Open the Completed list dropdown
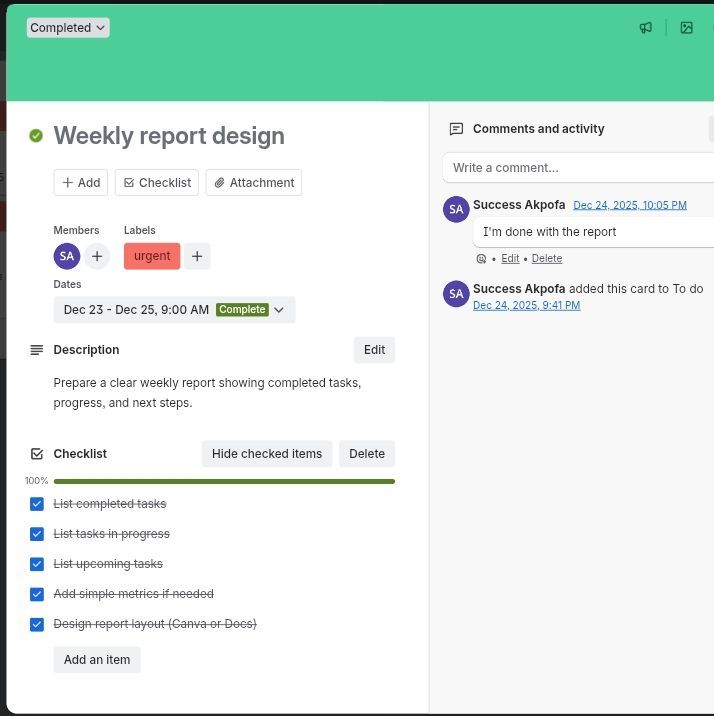The width and height of the screenshot is (714, 716). click(x=68, y=28)
